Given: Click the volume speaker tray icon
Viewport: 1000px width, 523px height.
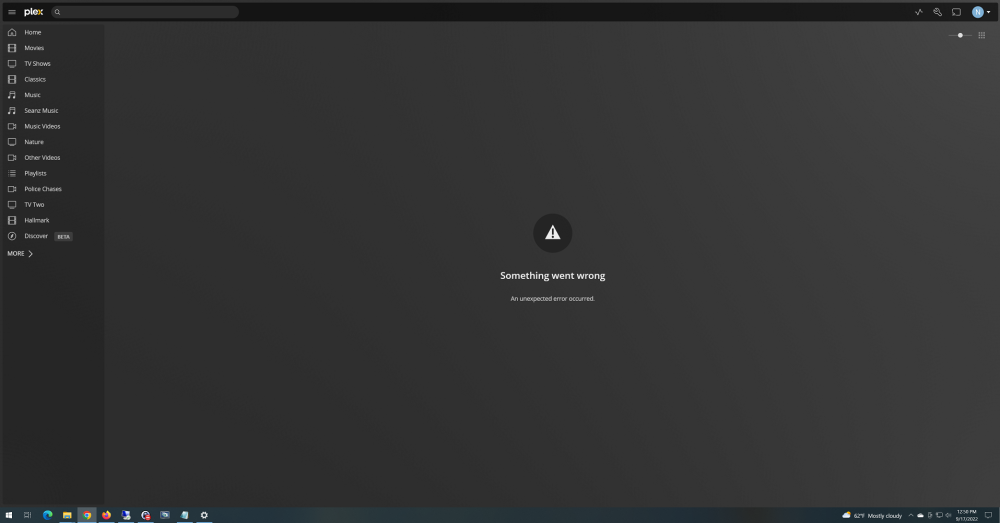Looking at the screenshot, I should [948, 515].
